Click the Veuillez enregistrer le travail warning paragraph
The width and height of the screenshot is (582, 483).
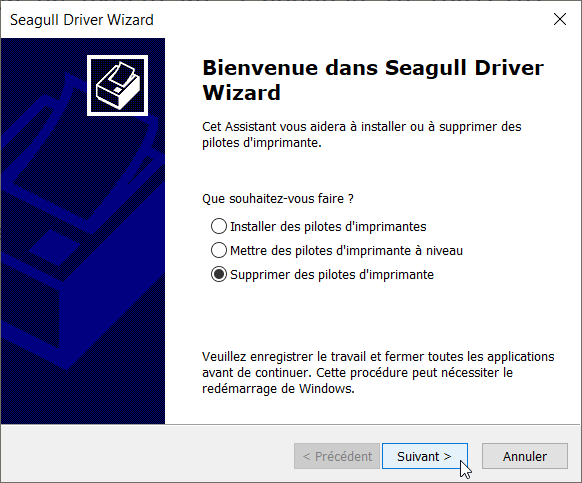pyautogui.click(x=378, y=372)
